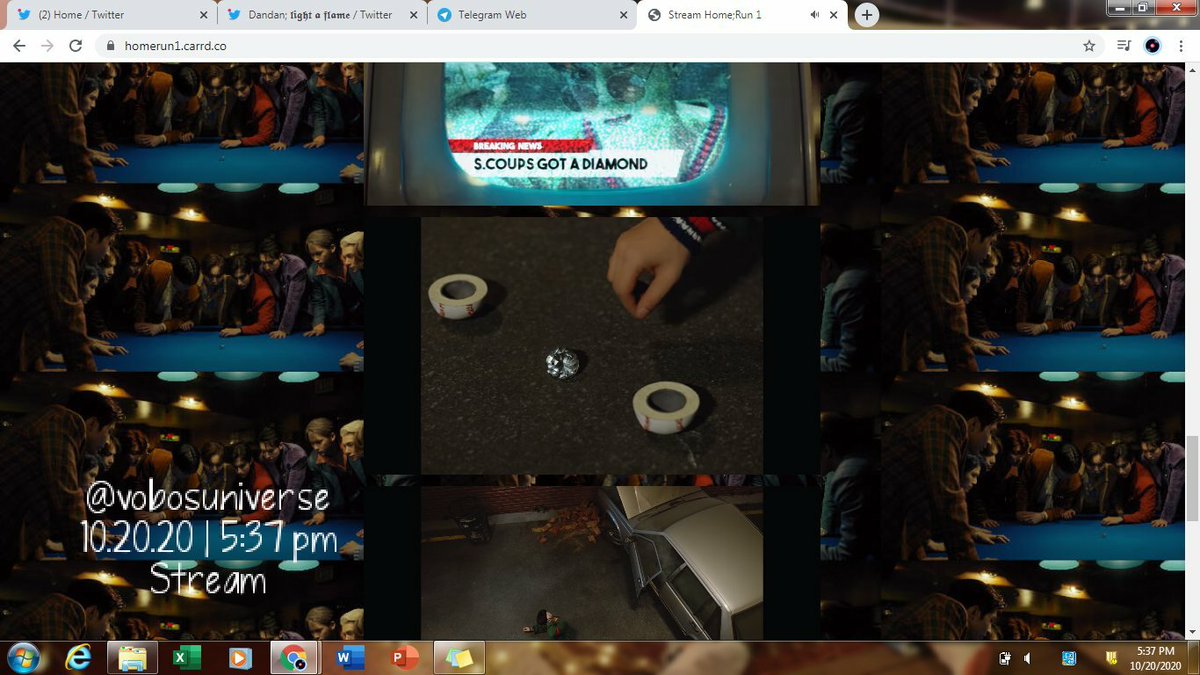Open Sticky Notes from the taskbar
Image resolution: width=1200 pixels, height=675 pixels.
coord(460,658)
